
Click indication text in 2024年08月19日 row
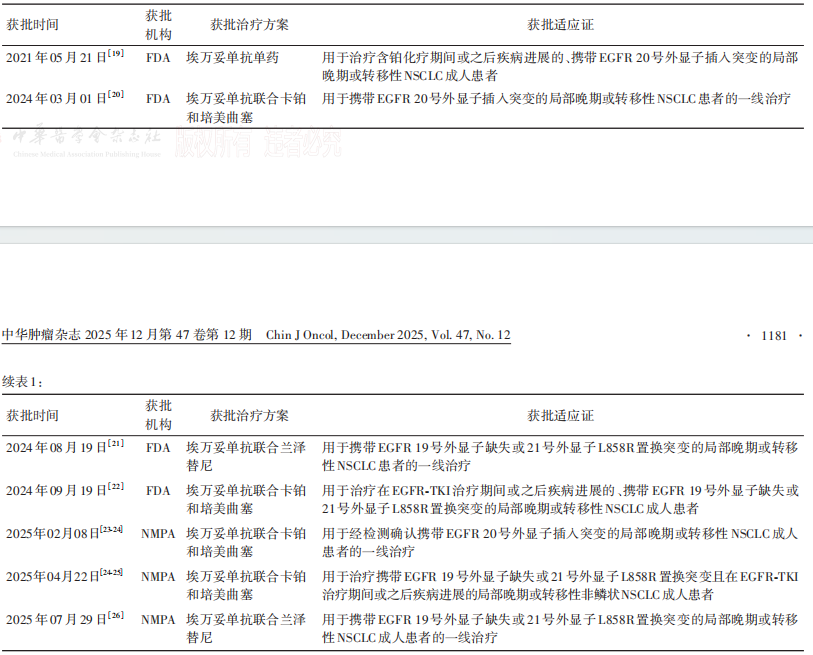tap(560, 456)
